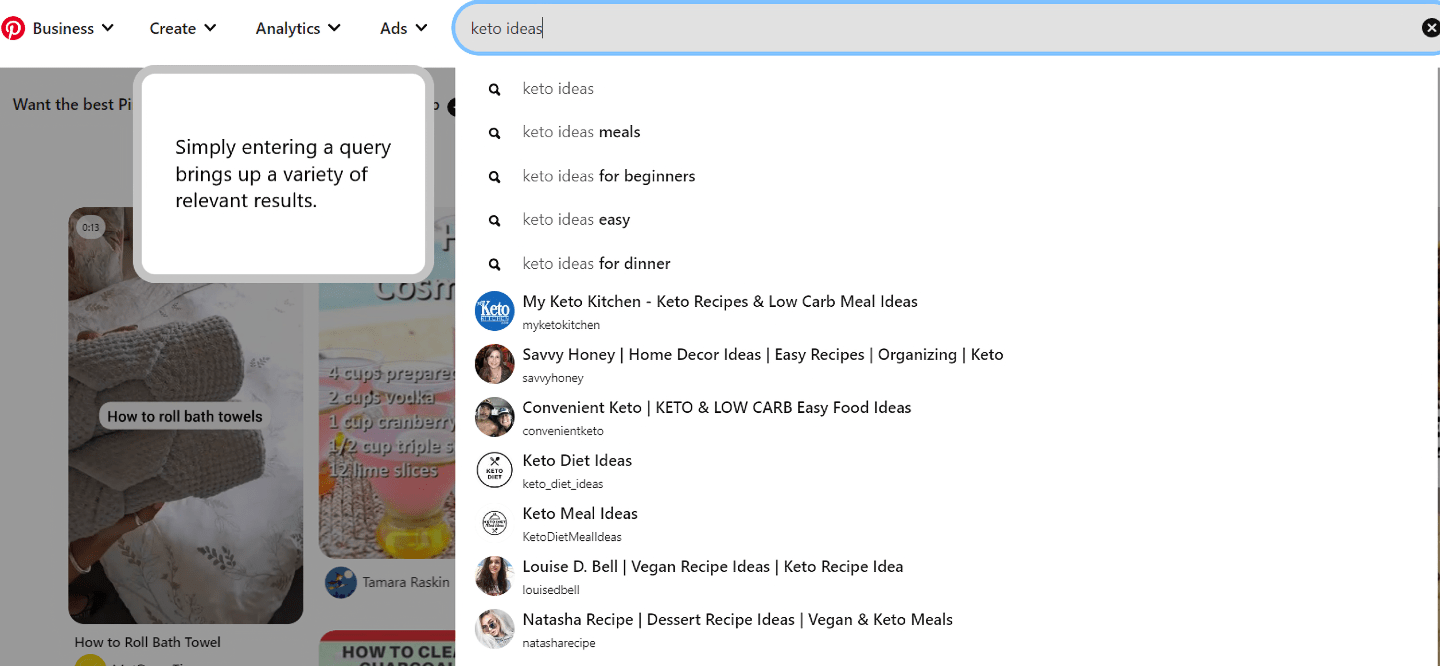Viewport: 1440px width, 666px height.
Task: Click Tamara Raskin's avatar icon
Action: click(341, 583)
